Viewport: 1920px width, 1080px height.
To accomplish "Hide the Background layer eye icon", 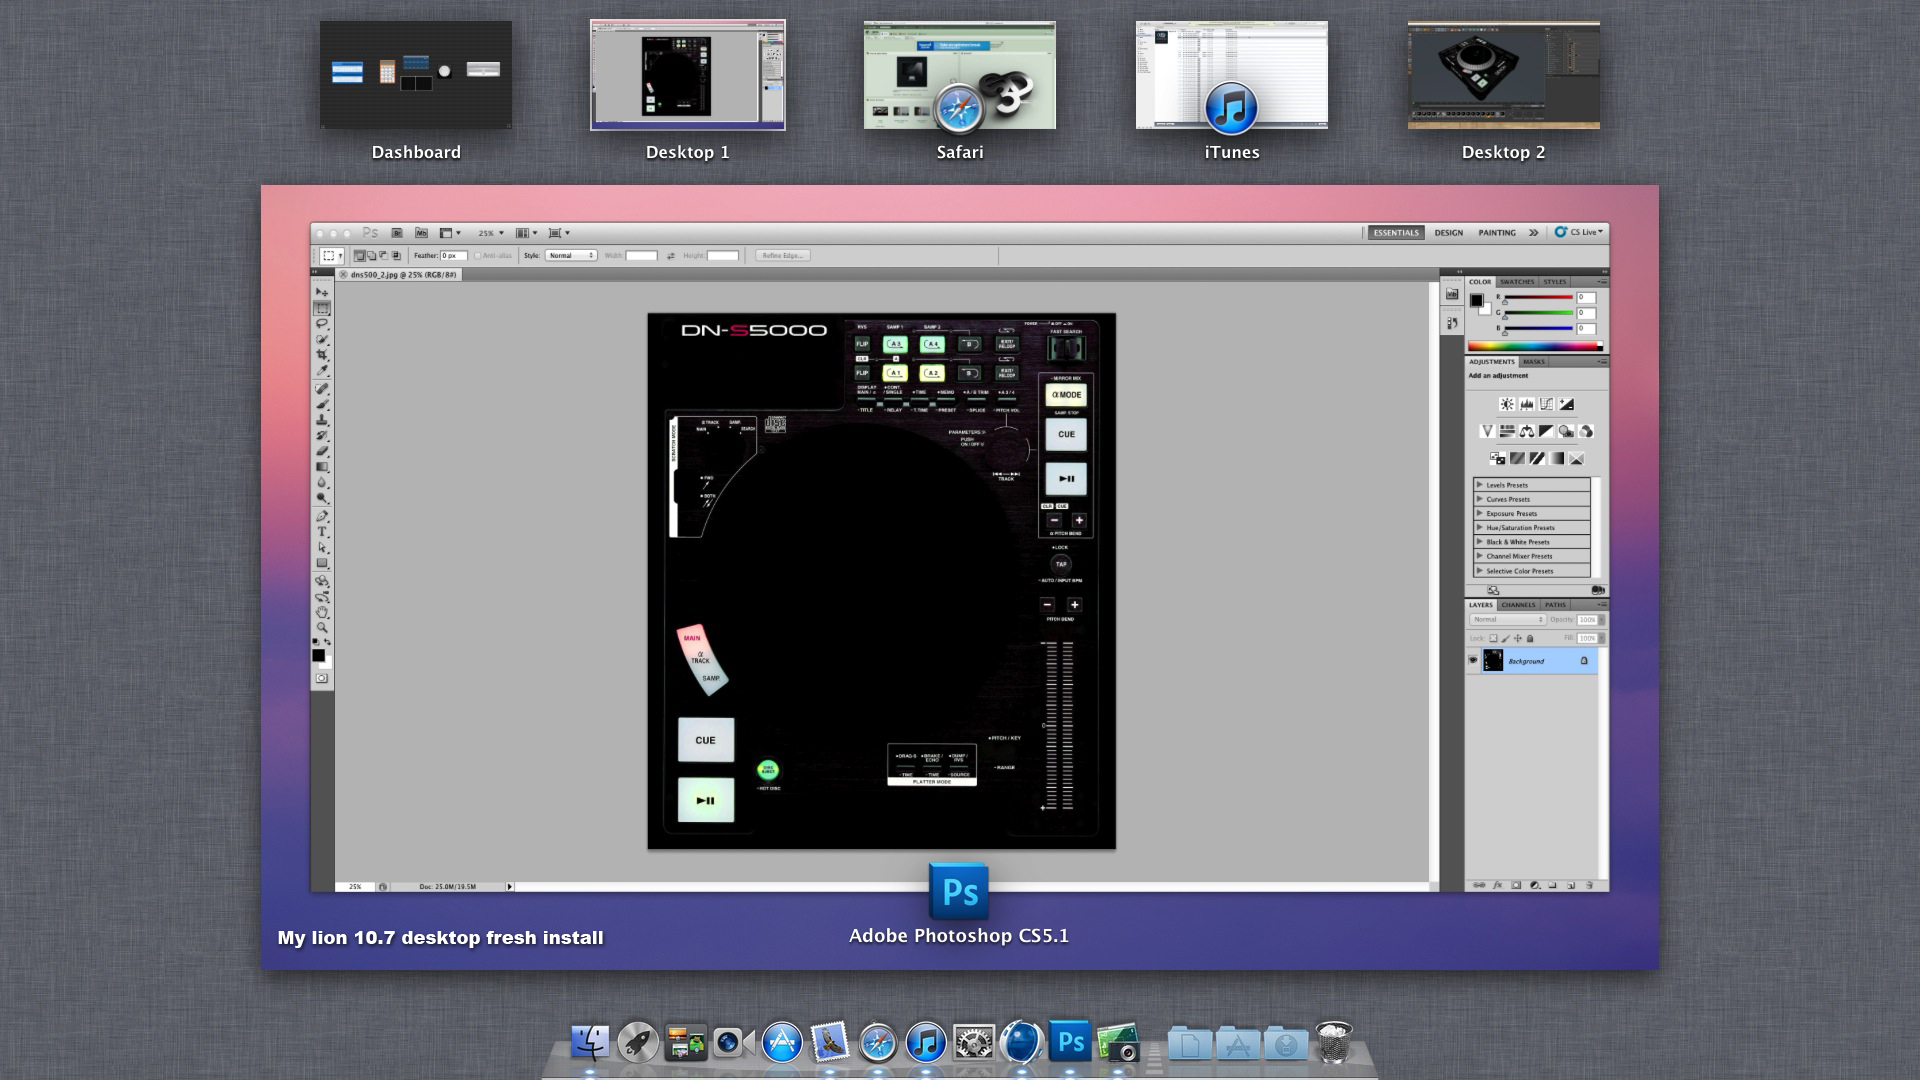I will [x=1473, y=660].
